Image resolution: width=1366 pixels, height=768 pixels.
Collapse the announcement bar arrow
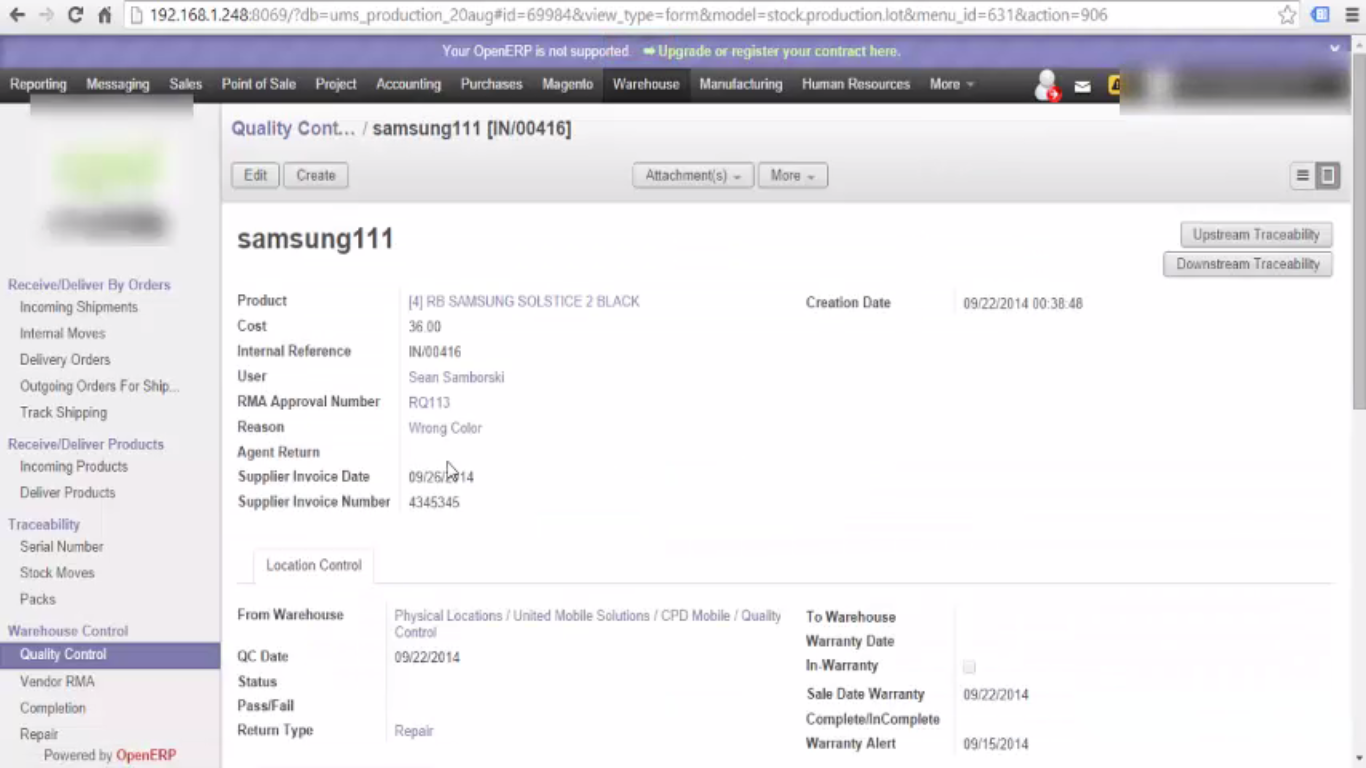(x=1334, y=48)
